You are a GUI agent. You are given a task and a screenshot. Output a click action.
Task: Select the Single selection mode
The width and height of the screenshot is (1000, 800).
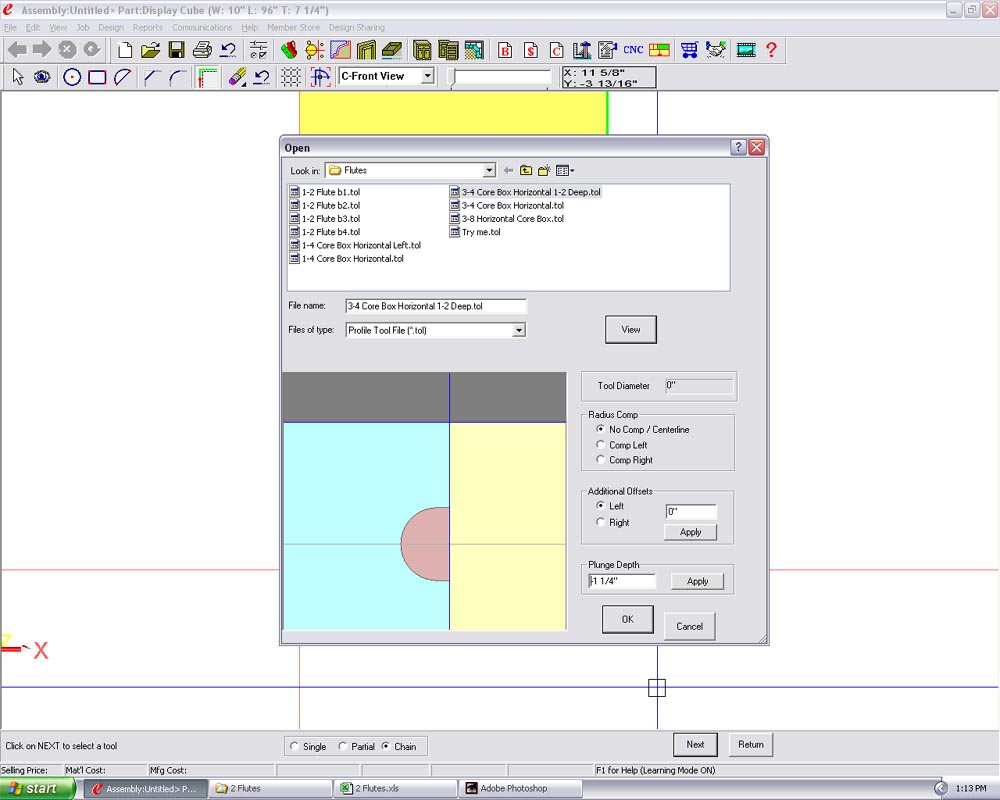tap(294, 746)
